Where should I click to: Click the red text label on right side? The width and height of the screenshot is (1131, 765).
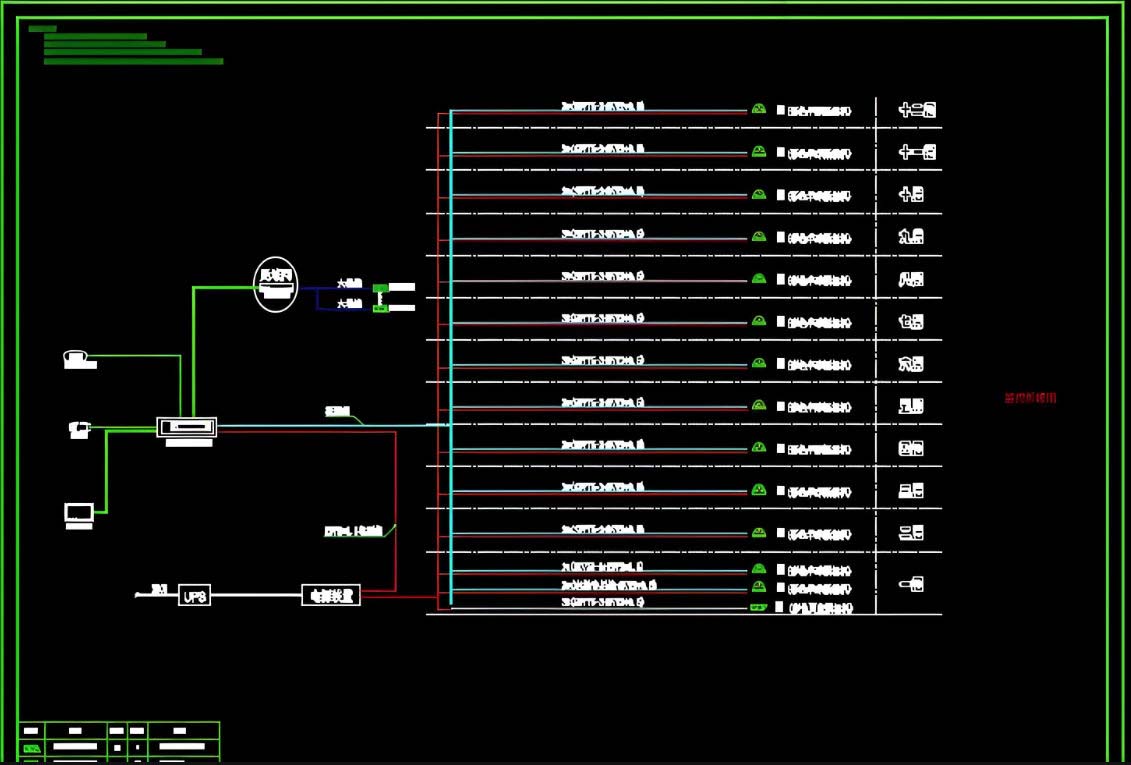(1030, 398)
